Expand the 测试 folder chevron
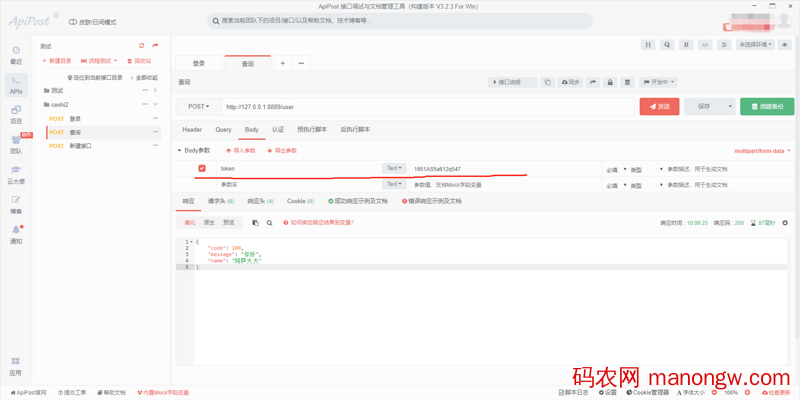 155,91
